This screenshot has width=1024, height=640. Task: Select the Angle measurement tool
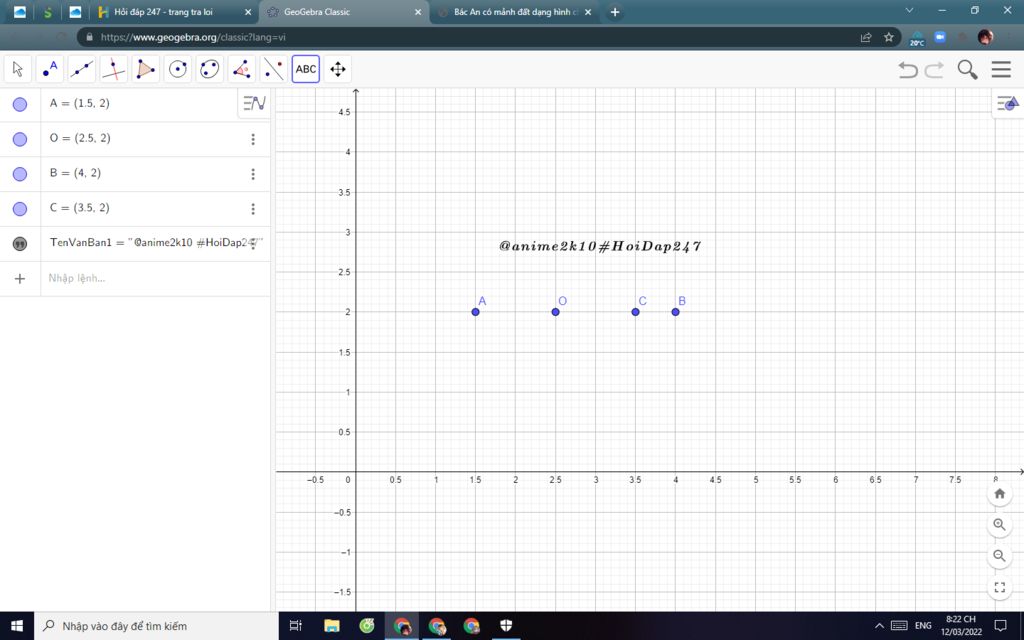[x=242, y=69]
